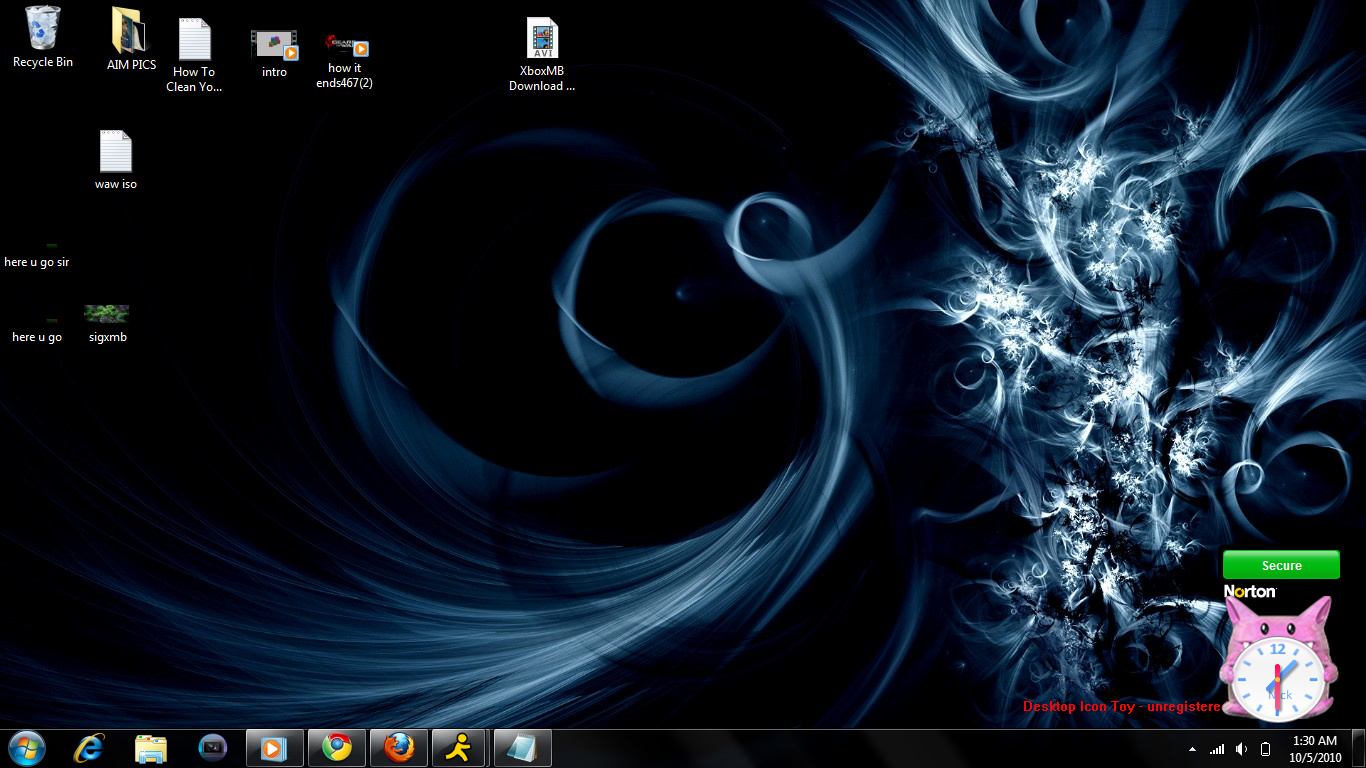Click the Windows Start orb
The height and width of the screenshot is (768, 1366).
pos(27,748)
